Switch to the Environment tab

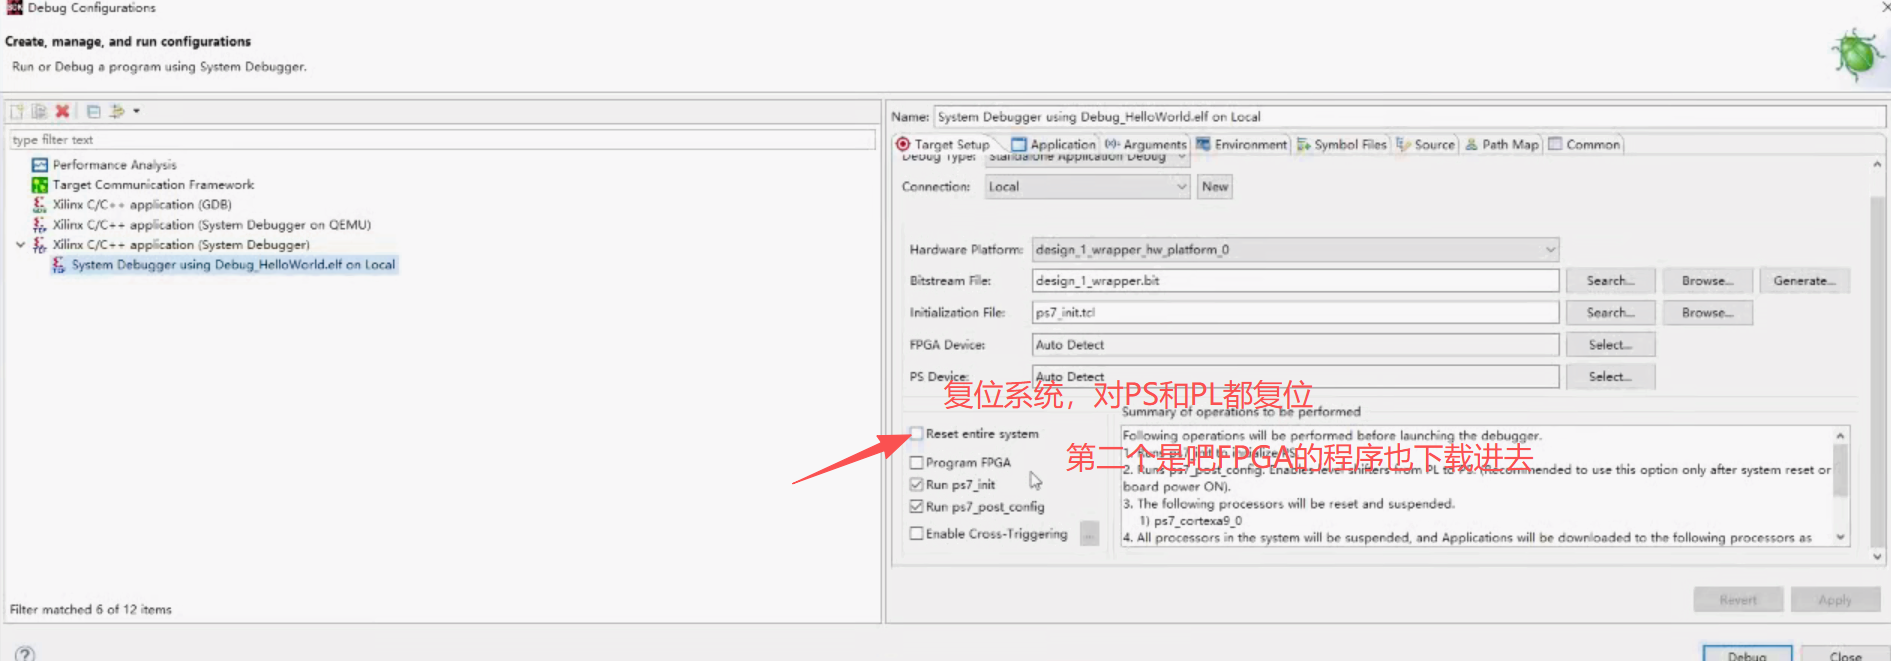[1241, 144]
